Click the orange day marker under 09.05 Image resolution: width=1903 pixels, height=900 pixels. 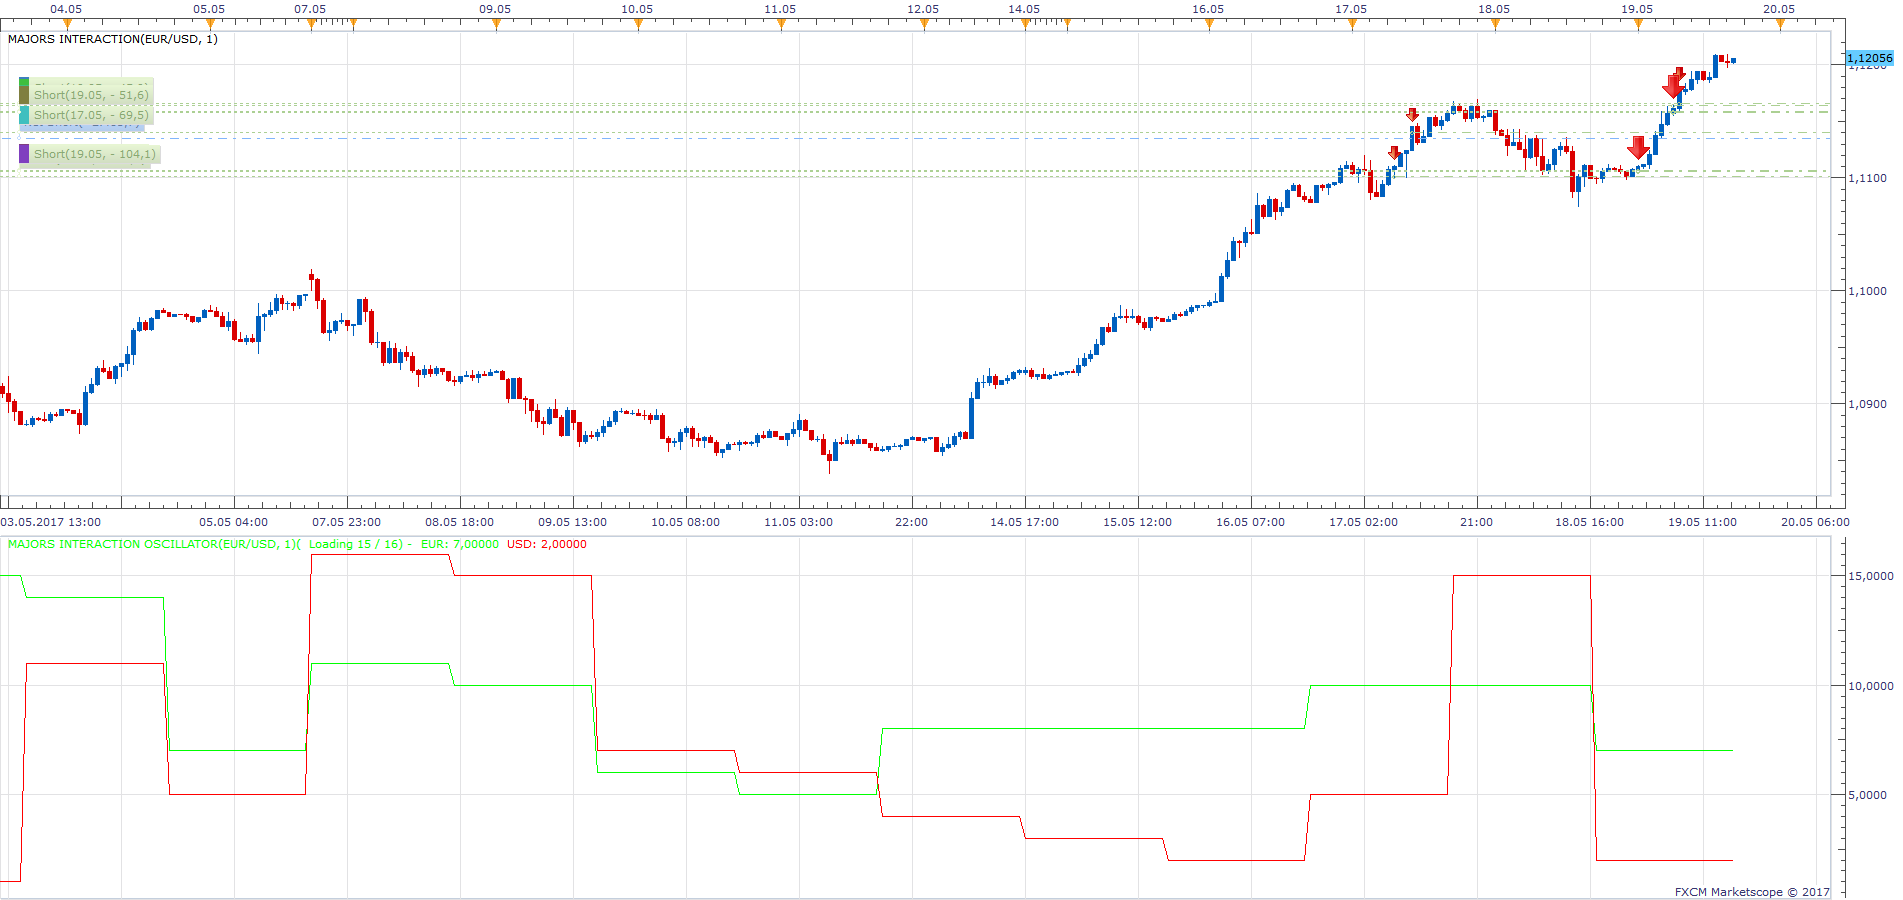pyautogui.click(x=496, y=24)
